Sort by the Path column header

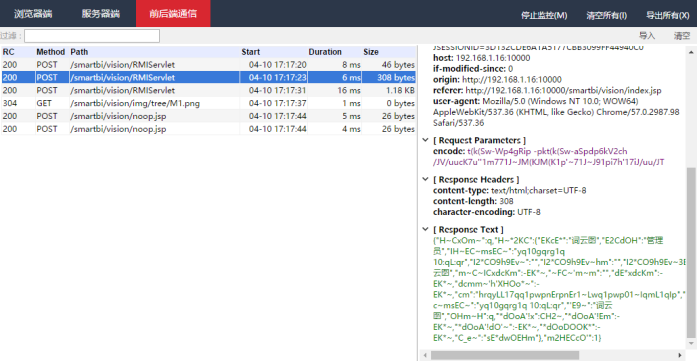coord(154,52)
